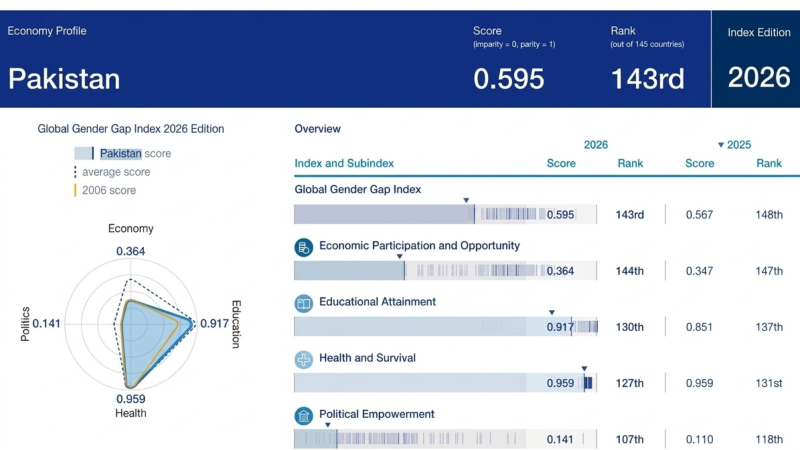Click the 2025 Rank column header

769,163
